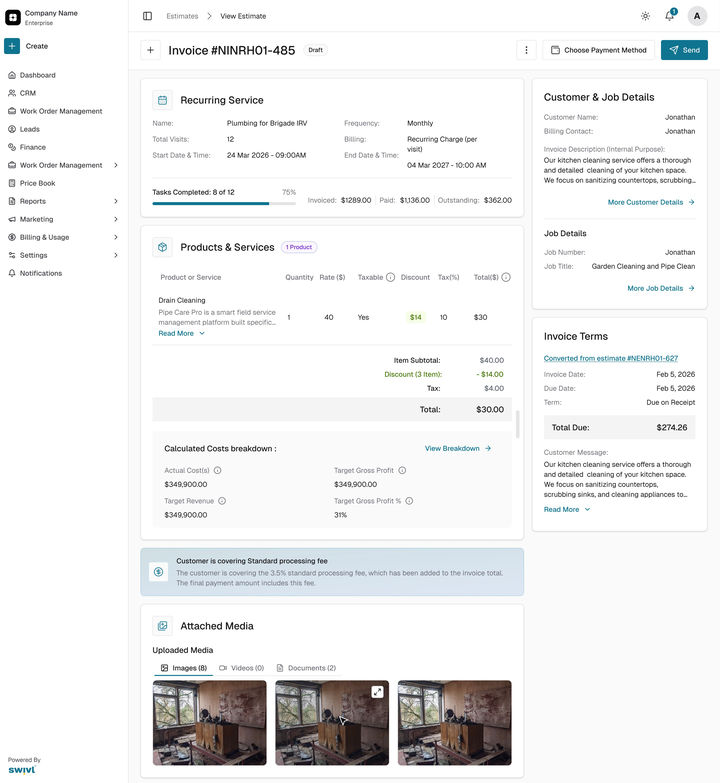Click the 1 Product badge
Screen dimensions: 720x783
tap(299, 247)
